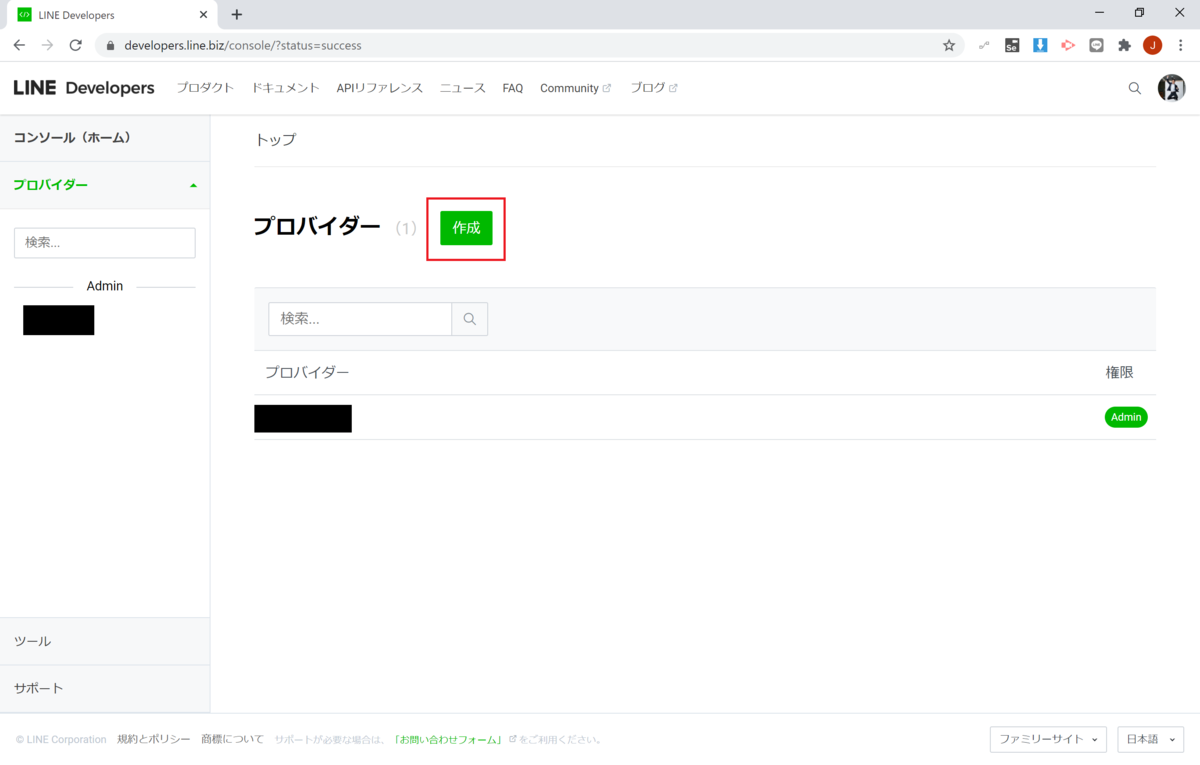The image size is (1200, 765).
Task: Click the provider list search magnifier button
Action: [x=469, y=318]
